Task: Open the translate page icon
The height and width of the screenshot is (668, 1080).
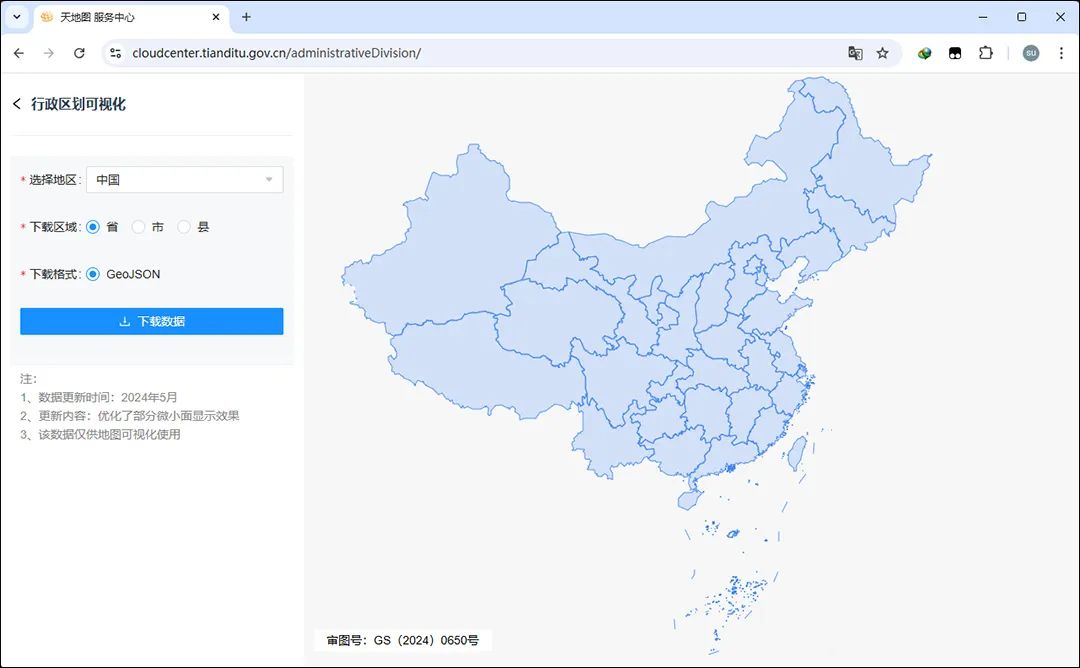Action: [x=855, y=53]
